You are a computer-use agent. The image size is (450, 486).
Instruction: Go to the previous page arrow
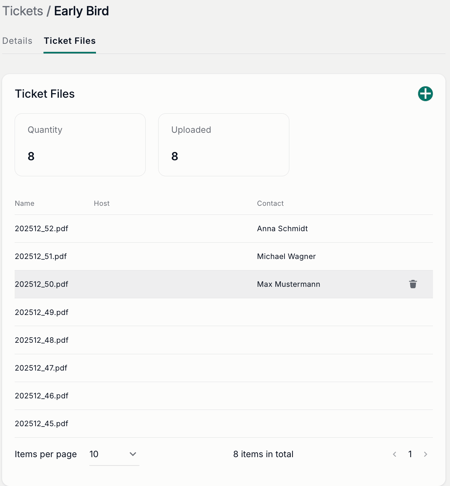(x=395, y=454)
